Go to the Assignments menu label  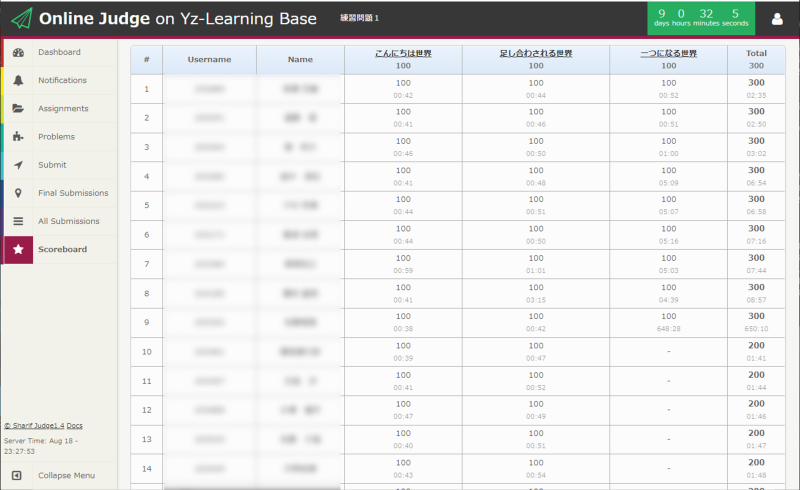tap(63, 108)
